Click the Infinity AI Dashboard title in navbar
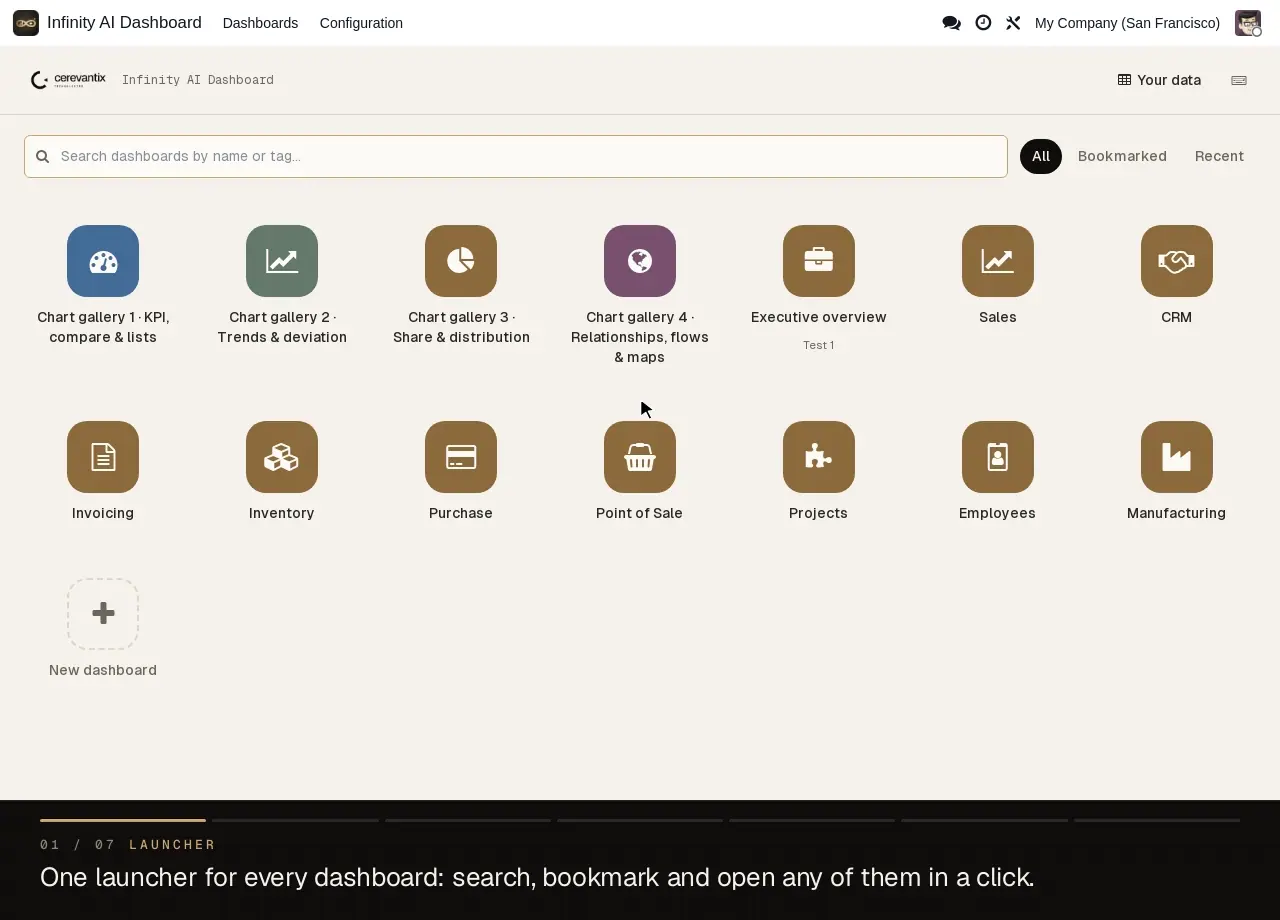The width and height of the screenshot is (1280, 920). (x=124, y=23)
